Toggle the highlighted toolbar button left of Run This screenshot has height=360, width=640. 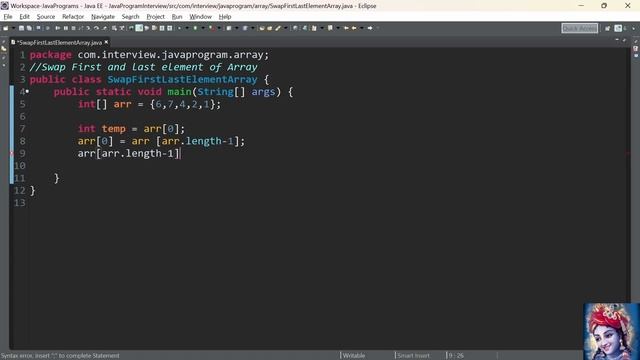(x=139, y=28)
